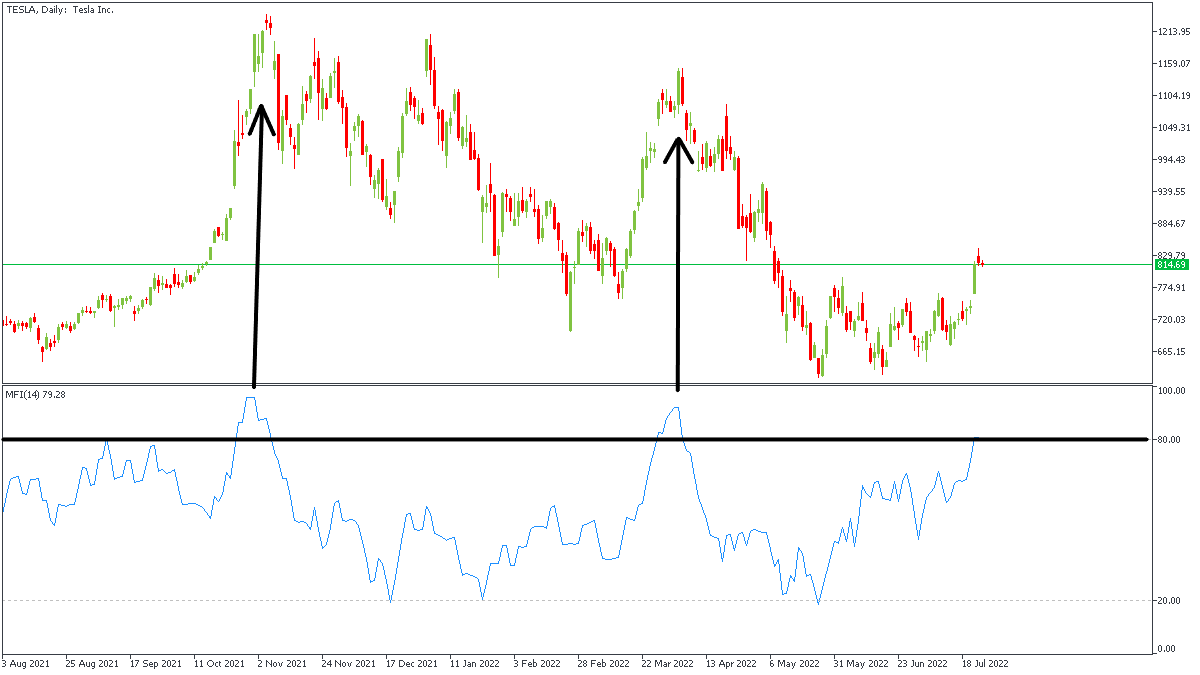Select the MFI(14) indicator label
The height and width of the screenshot is (675, 1200).
click(x=33, y=395)
